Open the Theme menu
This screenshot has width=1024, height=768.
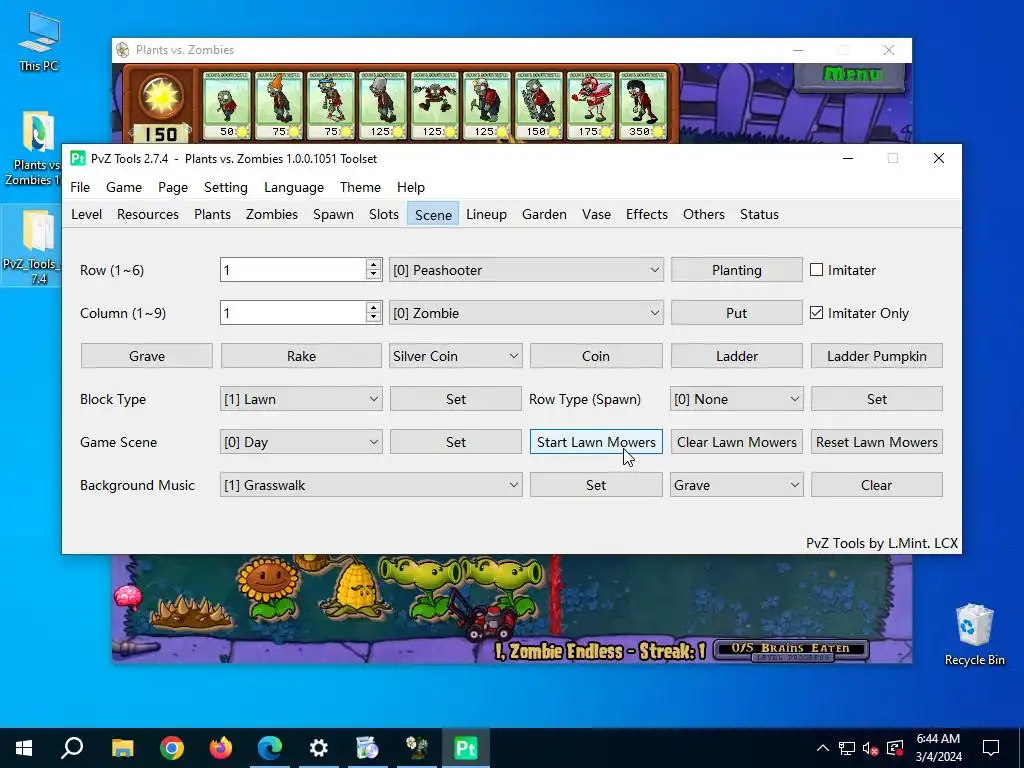[x=360, y=187]
